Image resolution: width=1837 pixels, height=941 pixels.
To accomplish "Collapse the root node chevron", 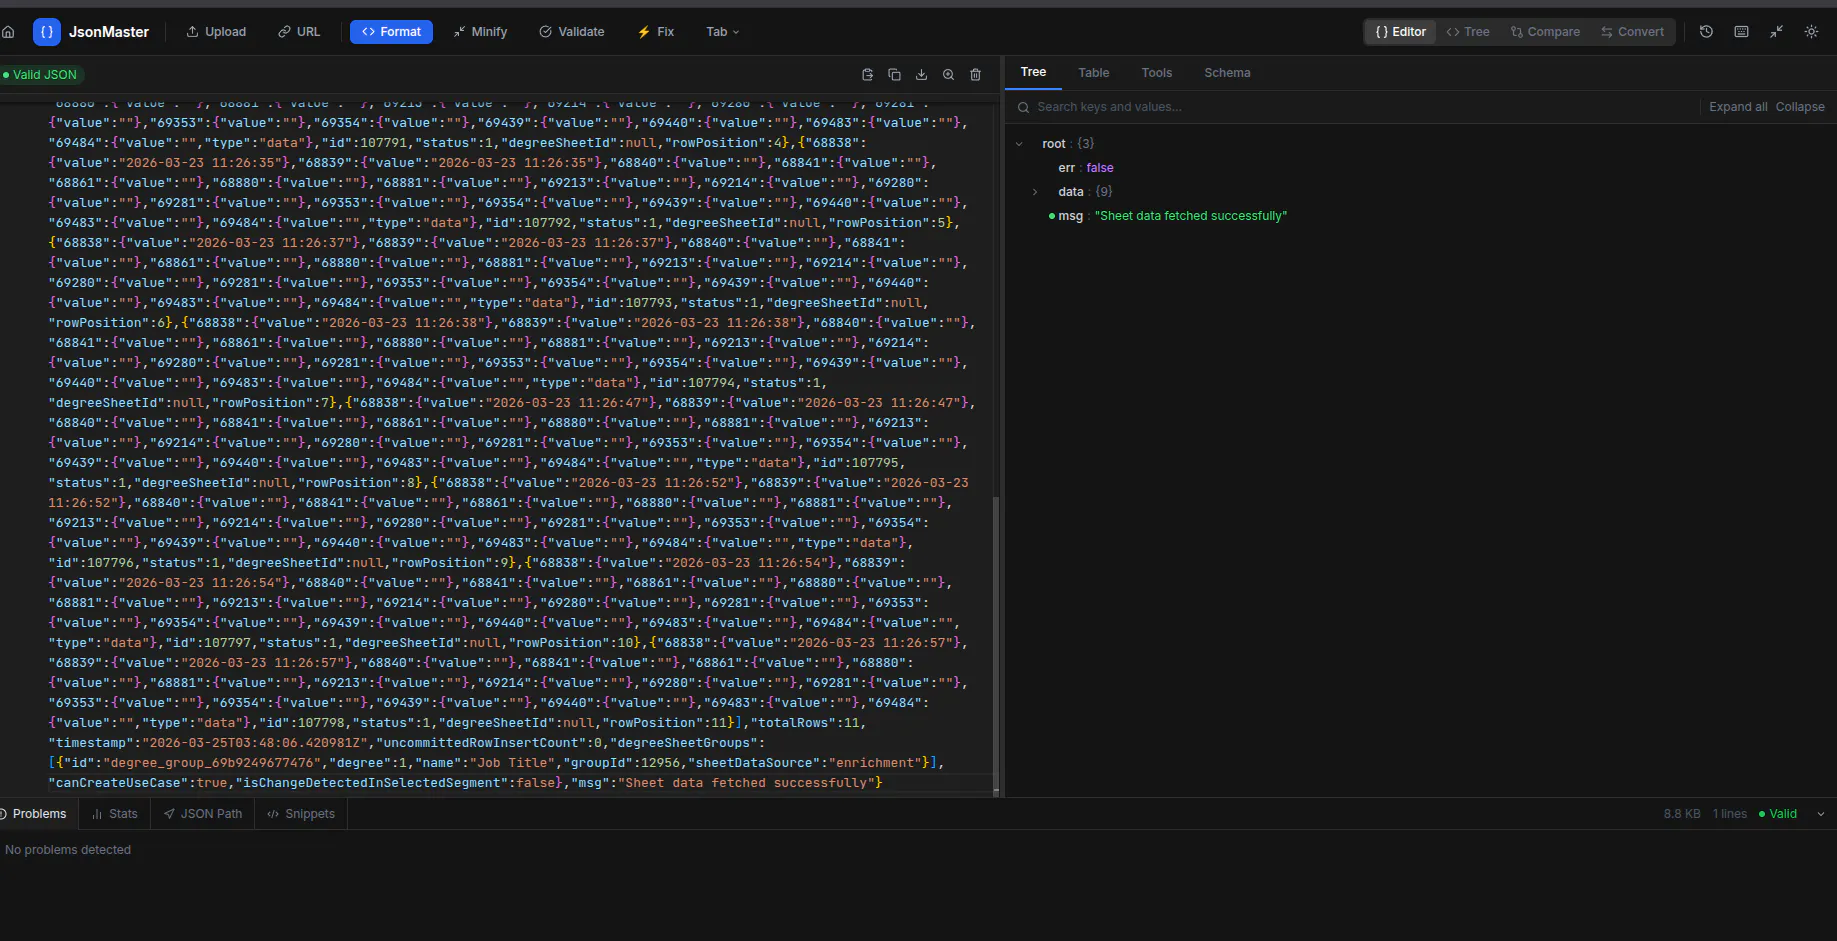I will (x=1019, y=144).
